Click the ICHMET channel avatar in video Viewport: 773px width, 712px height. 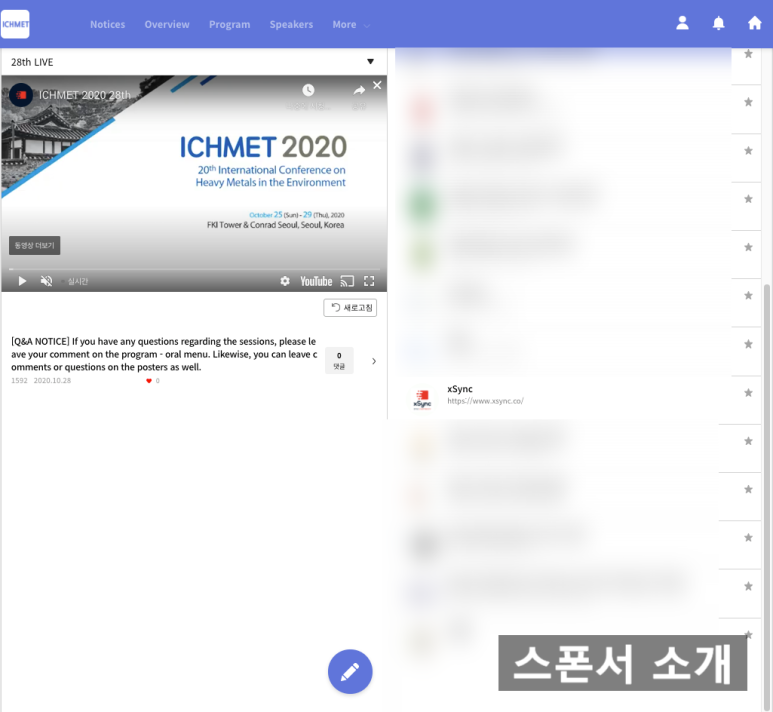pyautogui.click(x=21, y=95)
